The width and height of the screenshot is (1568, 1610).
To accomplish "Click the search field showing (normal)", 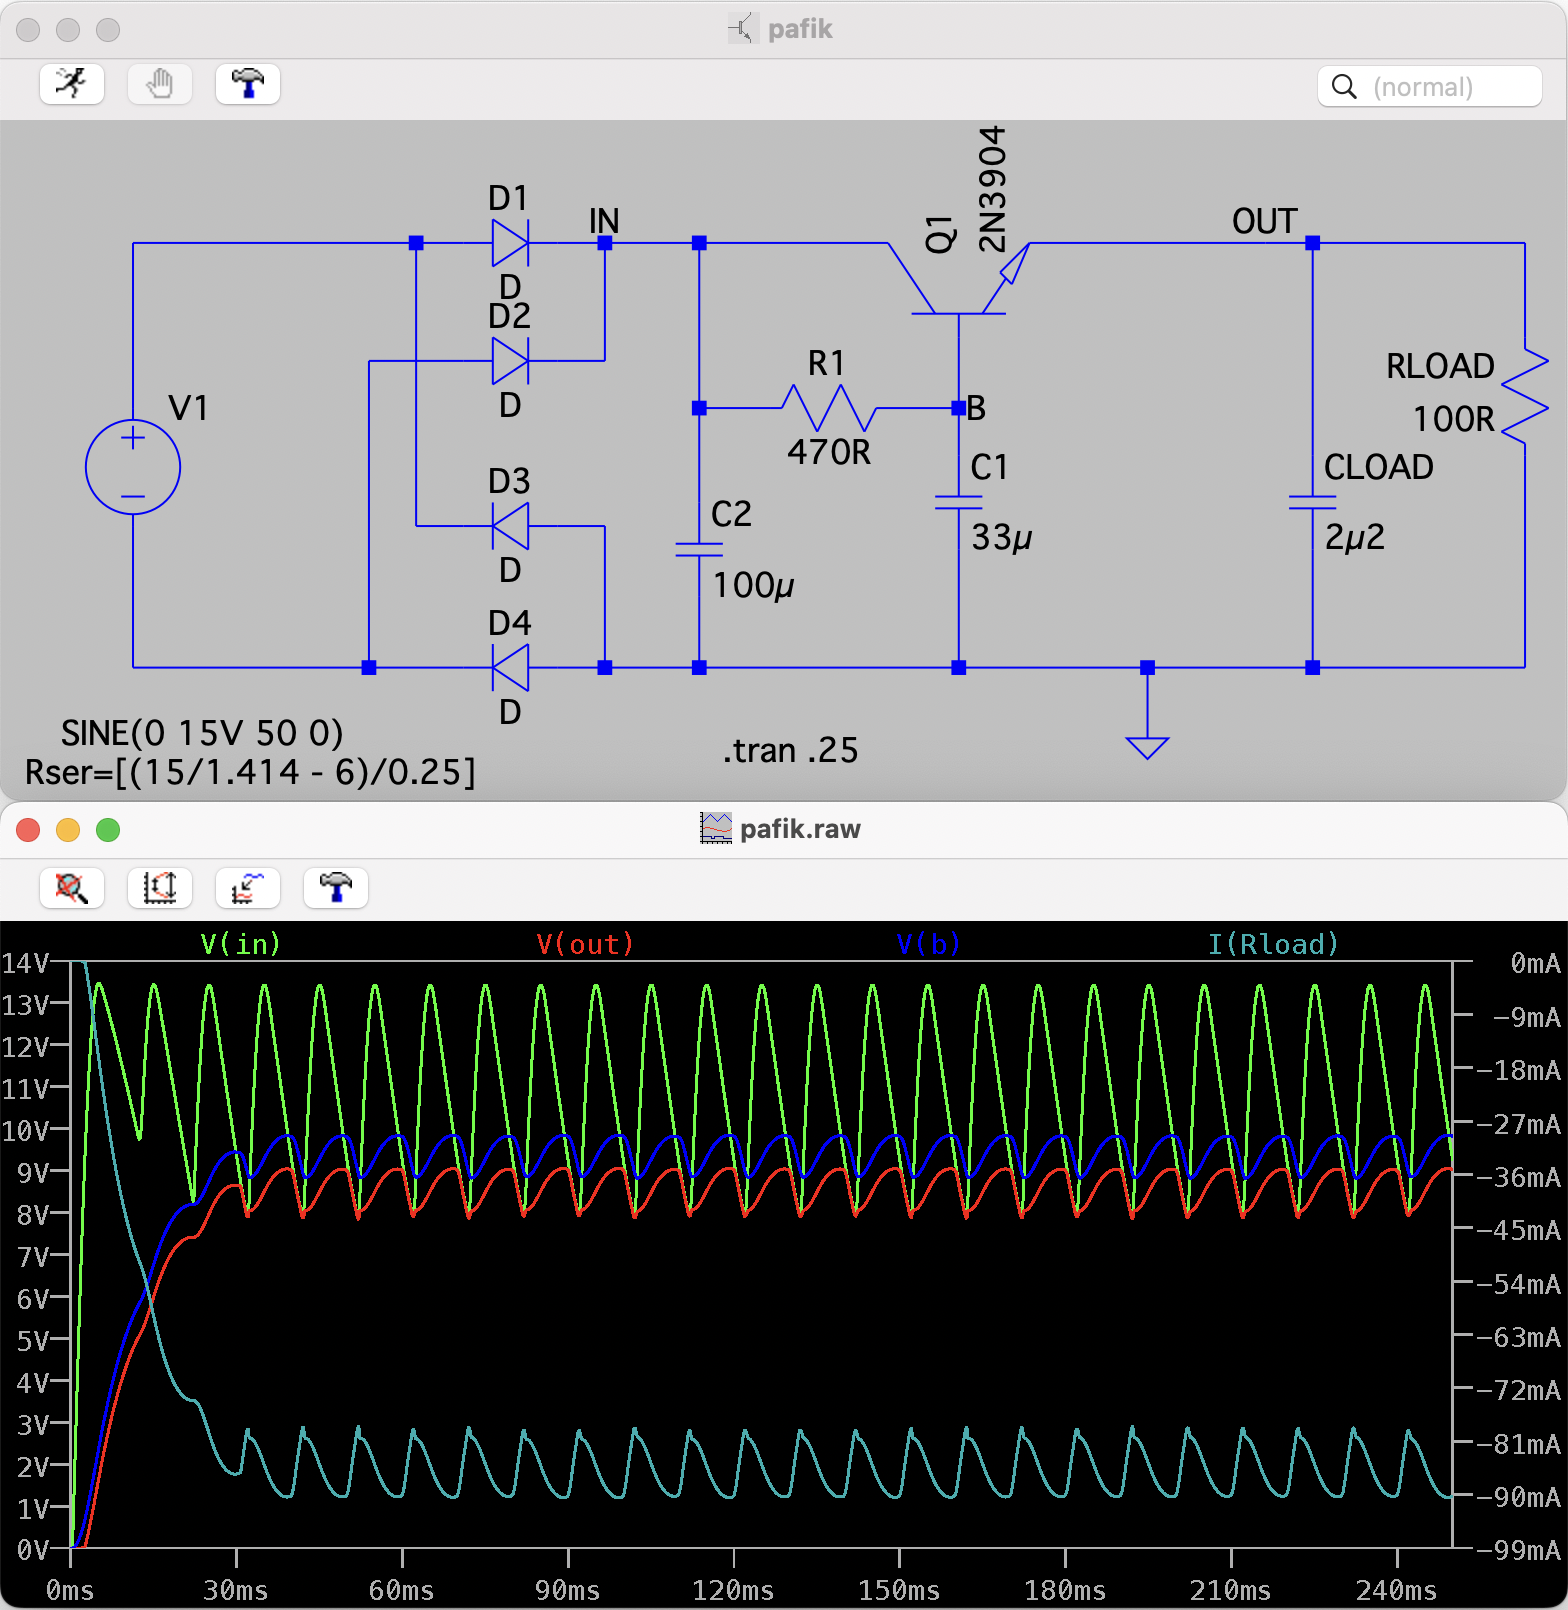I will point(1440,87).
